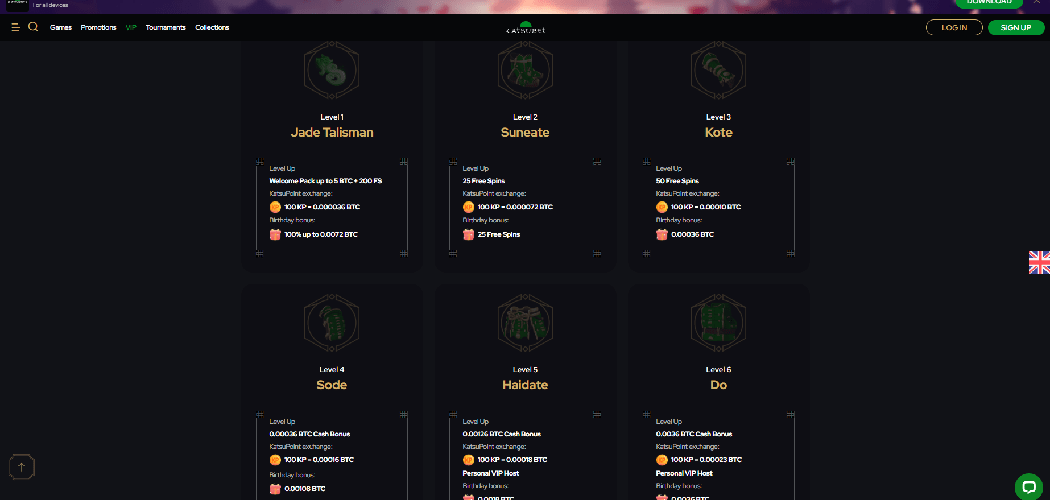
Task: Click the Sode level emblem
Action: [x=331, y=322]
